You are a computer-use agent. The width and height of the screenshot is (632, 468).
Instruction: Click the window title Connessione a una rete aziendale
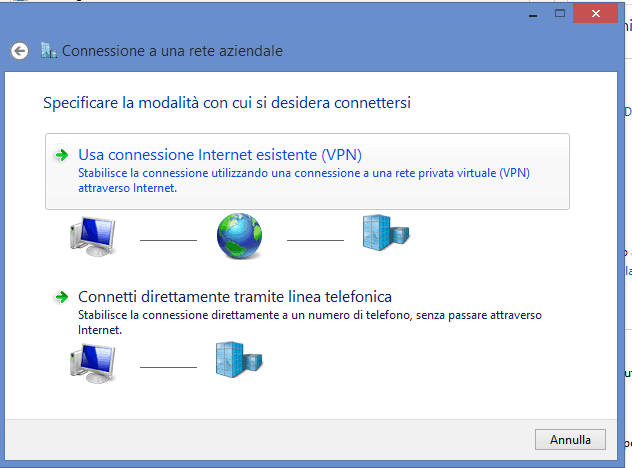coord(172,51)
